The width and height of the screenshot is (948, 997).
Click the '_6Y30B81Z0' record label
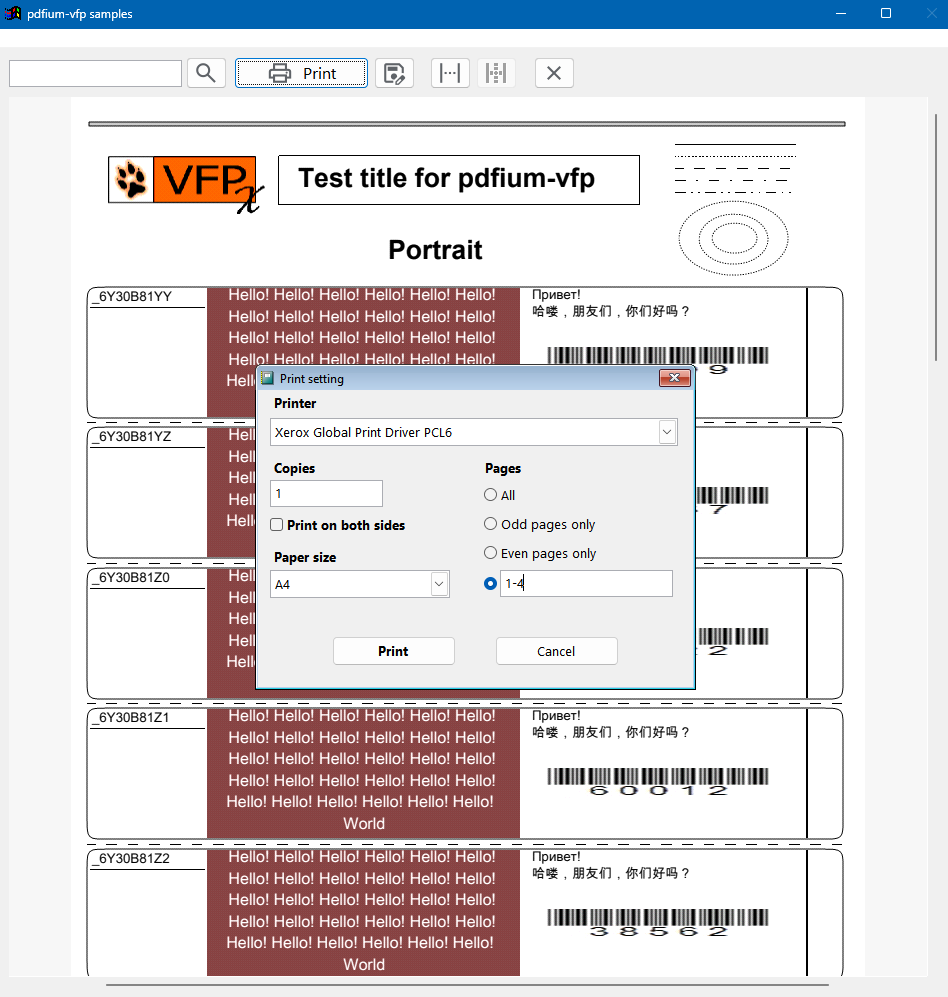click(x=134, y=577)
